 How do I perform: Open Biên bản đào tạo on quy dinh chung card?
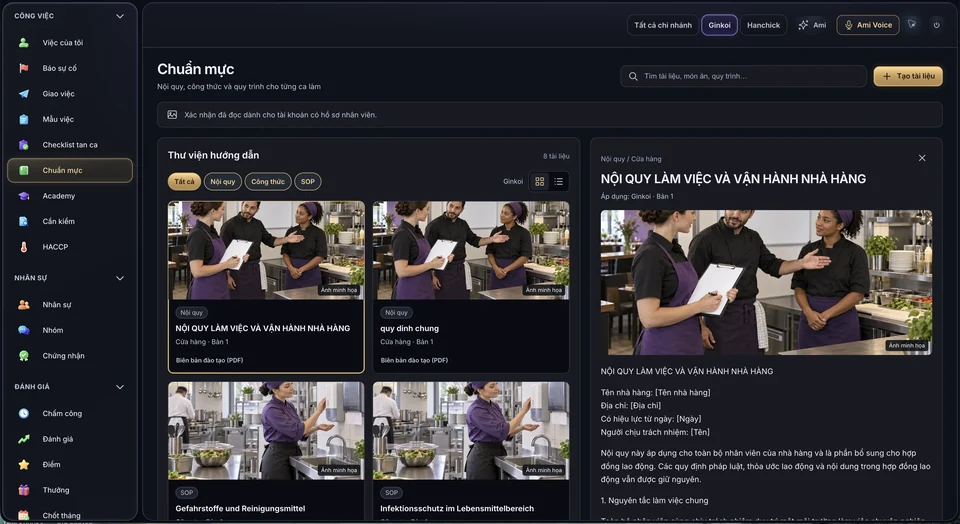[x=414, y=361]
